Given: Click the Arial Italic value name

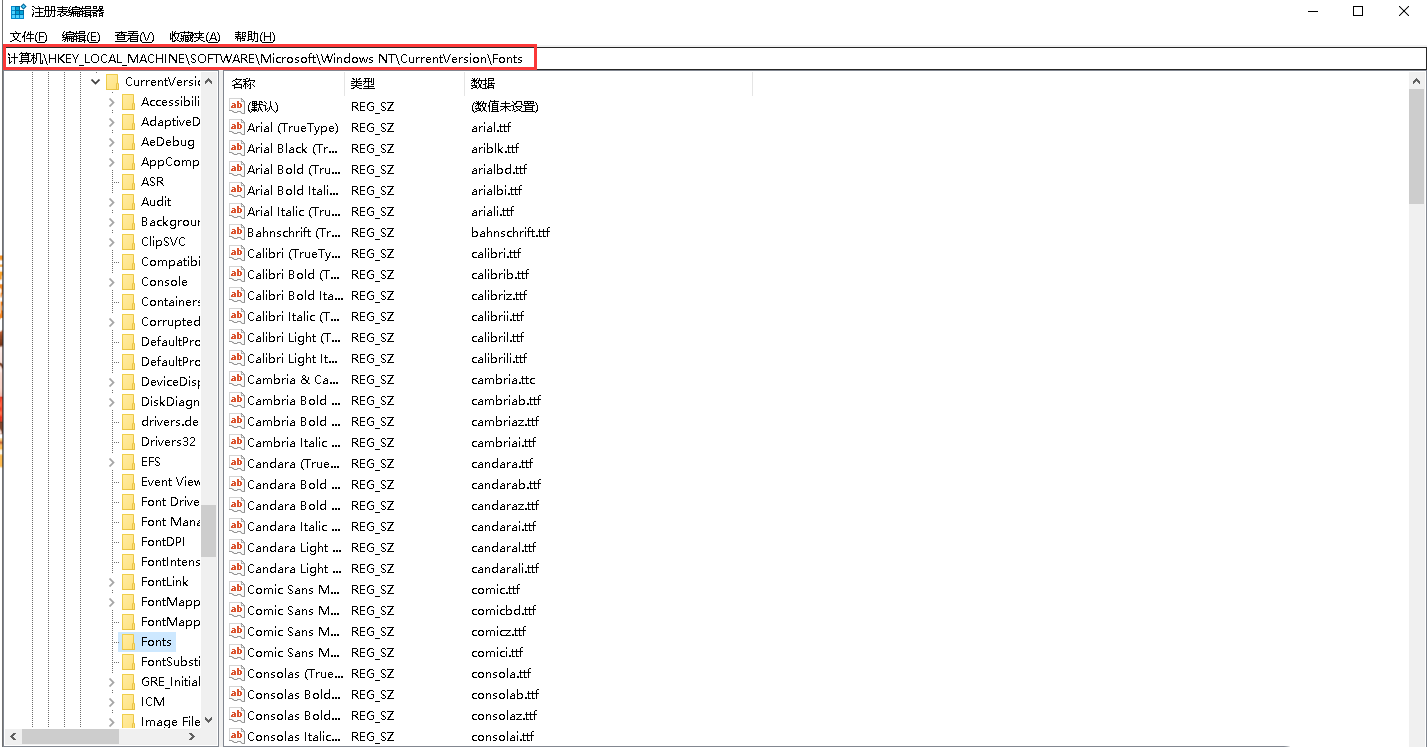Looking at the screenshot, I should (293, 211).
